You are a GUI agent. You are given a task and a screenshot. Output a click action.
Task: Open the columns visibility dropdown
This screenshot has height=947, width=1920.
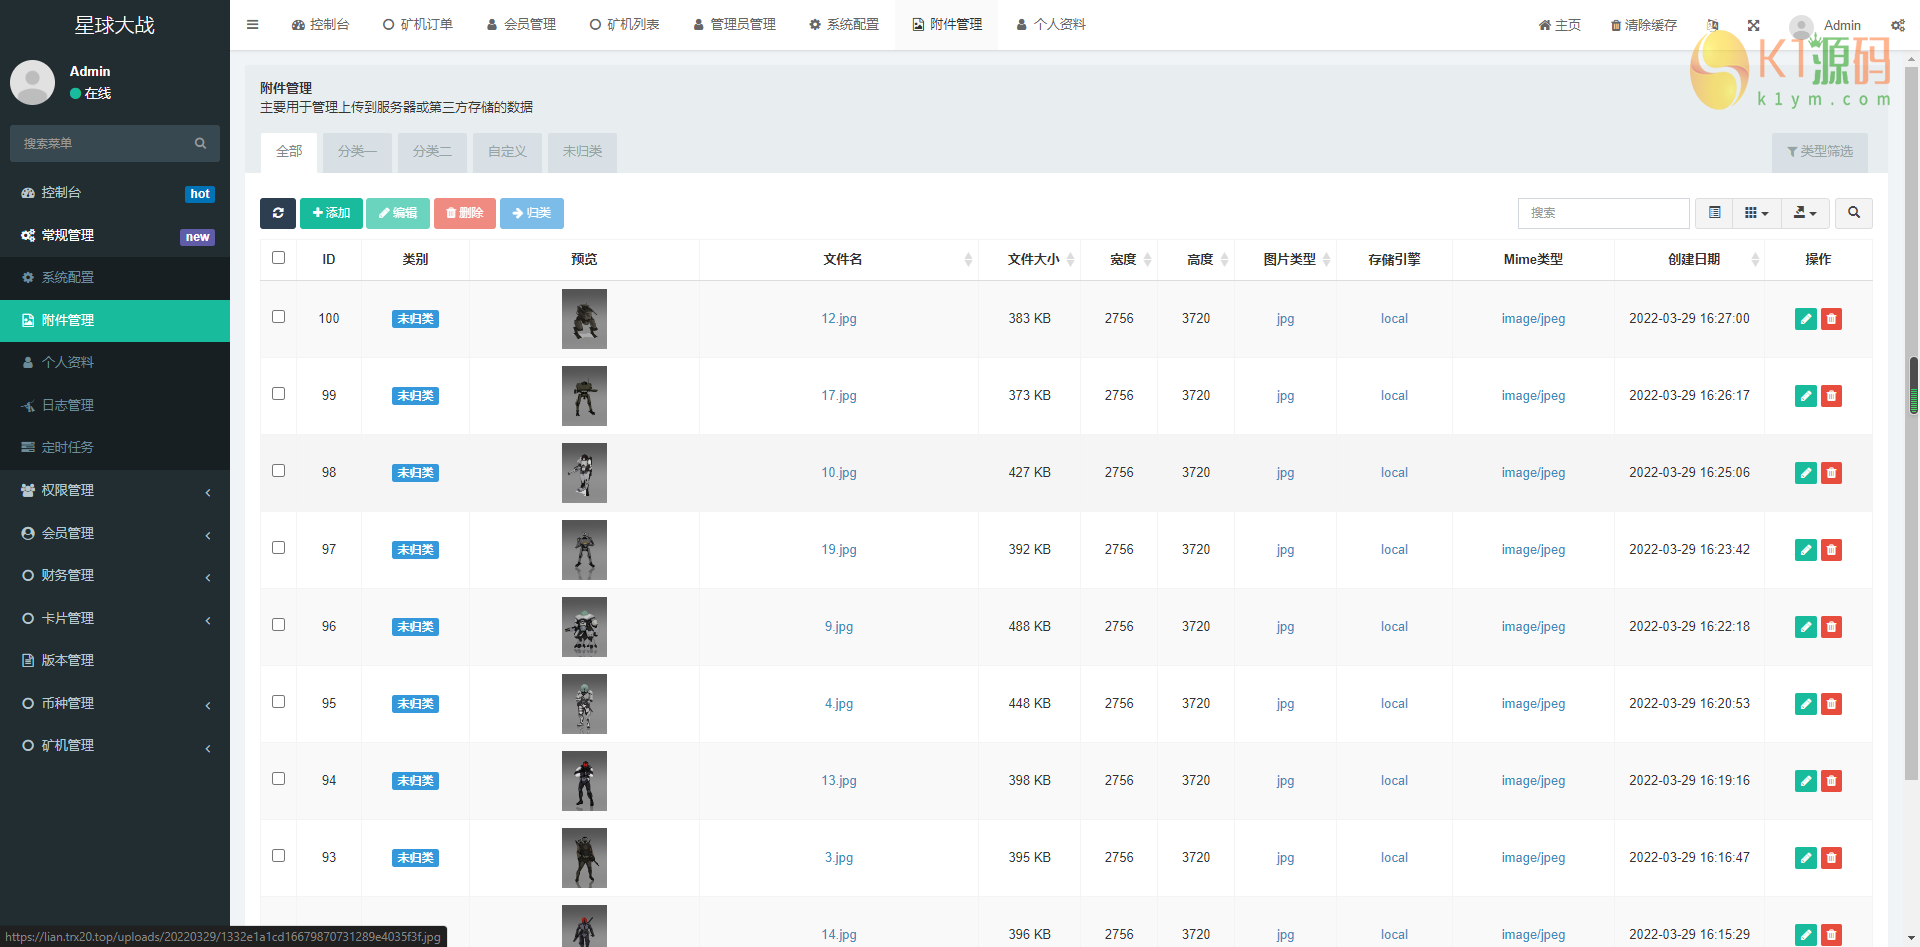click(1756, 213)
